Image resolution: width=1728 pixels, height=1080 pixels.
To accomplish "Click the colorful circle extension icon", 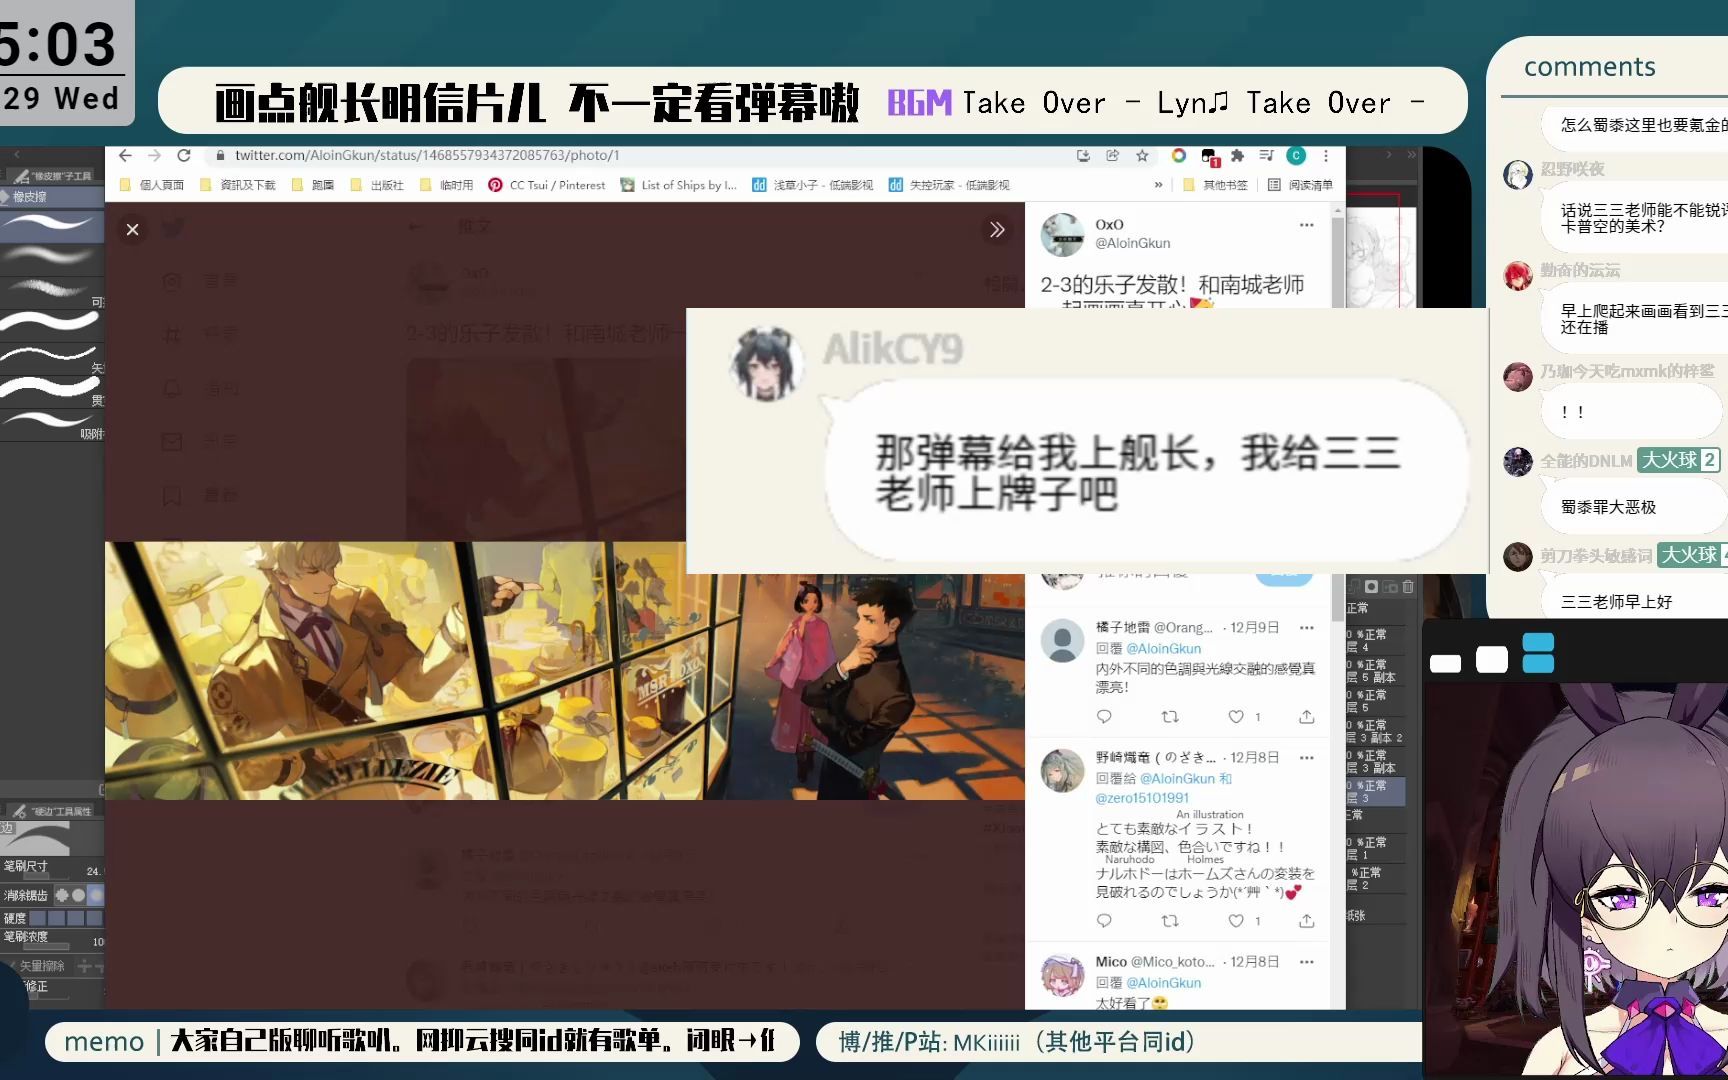I will 1179,156.
